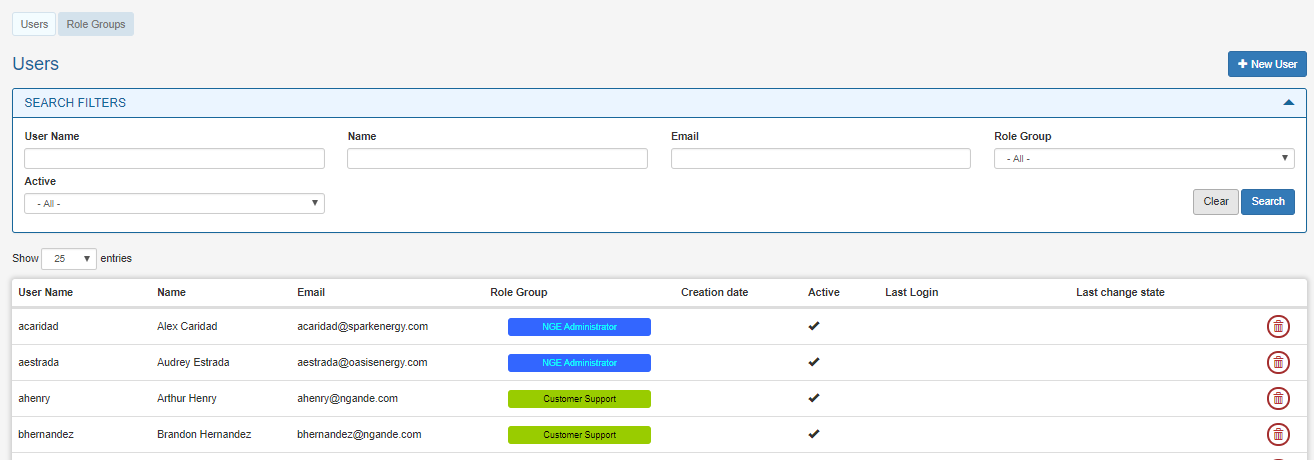Viewport: 1314px width, 460px height.
Task: Click the New User button
Action: tap(1267, 64)
